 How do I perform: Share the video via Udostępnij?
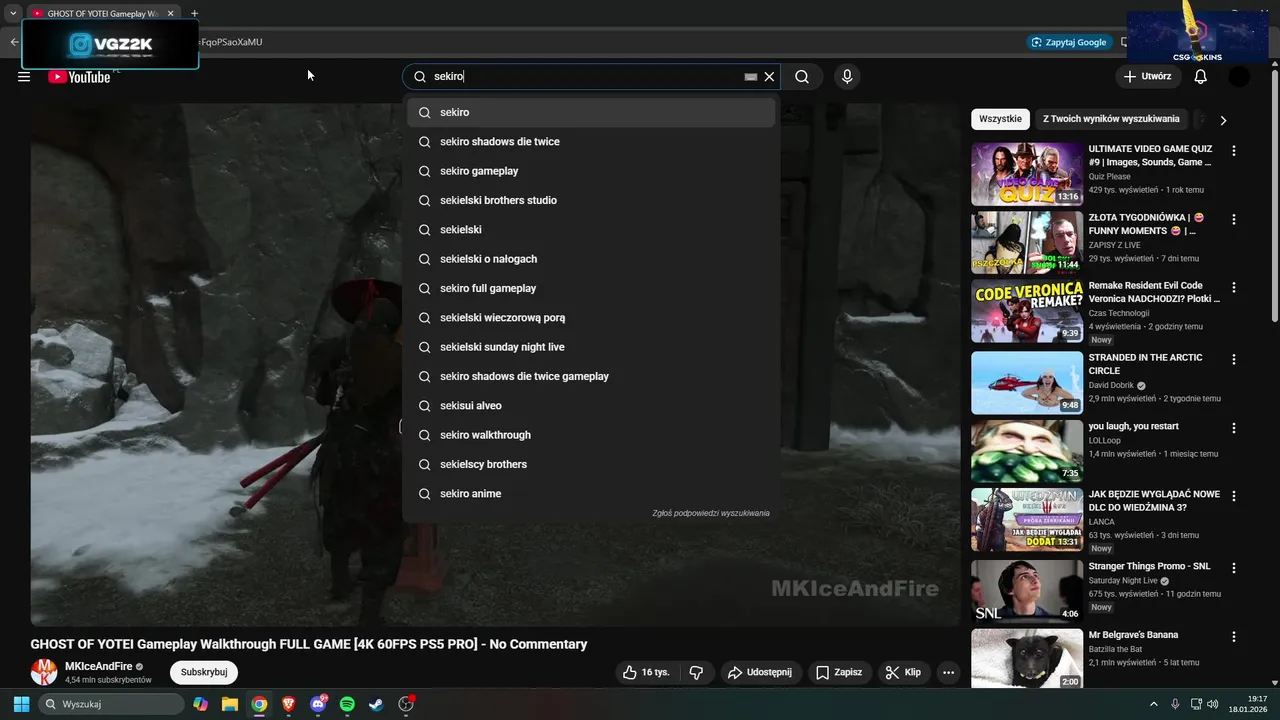[759, 672]
